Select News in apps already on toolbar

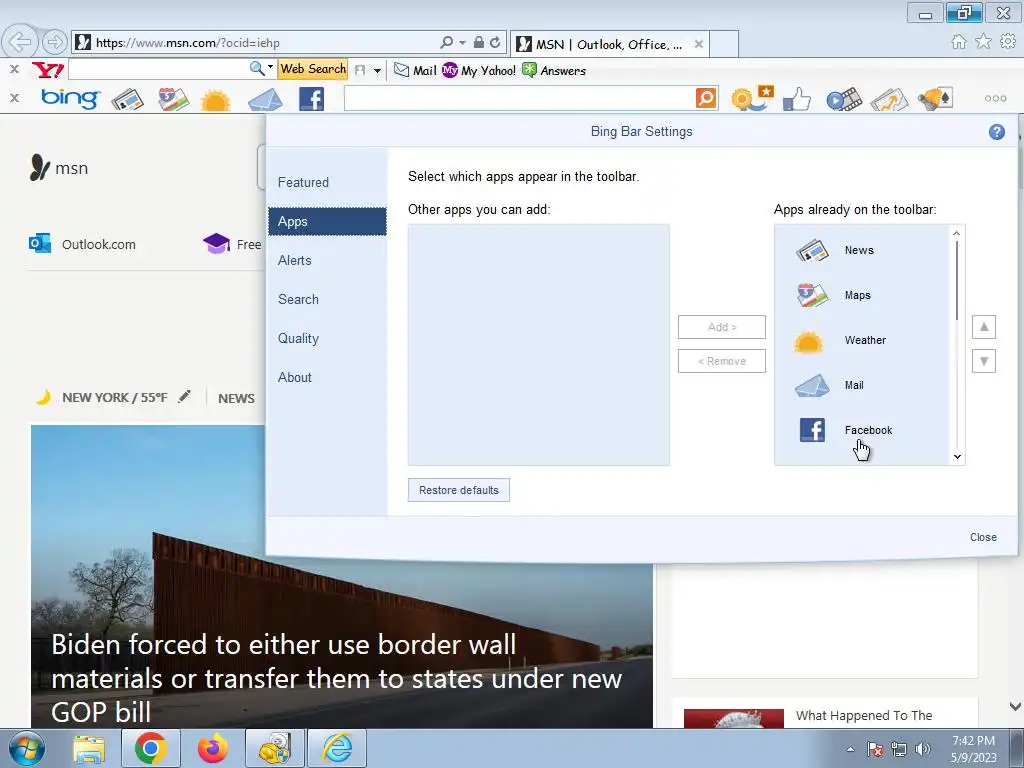coord(862,250)
